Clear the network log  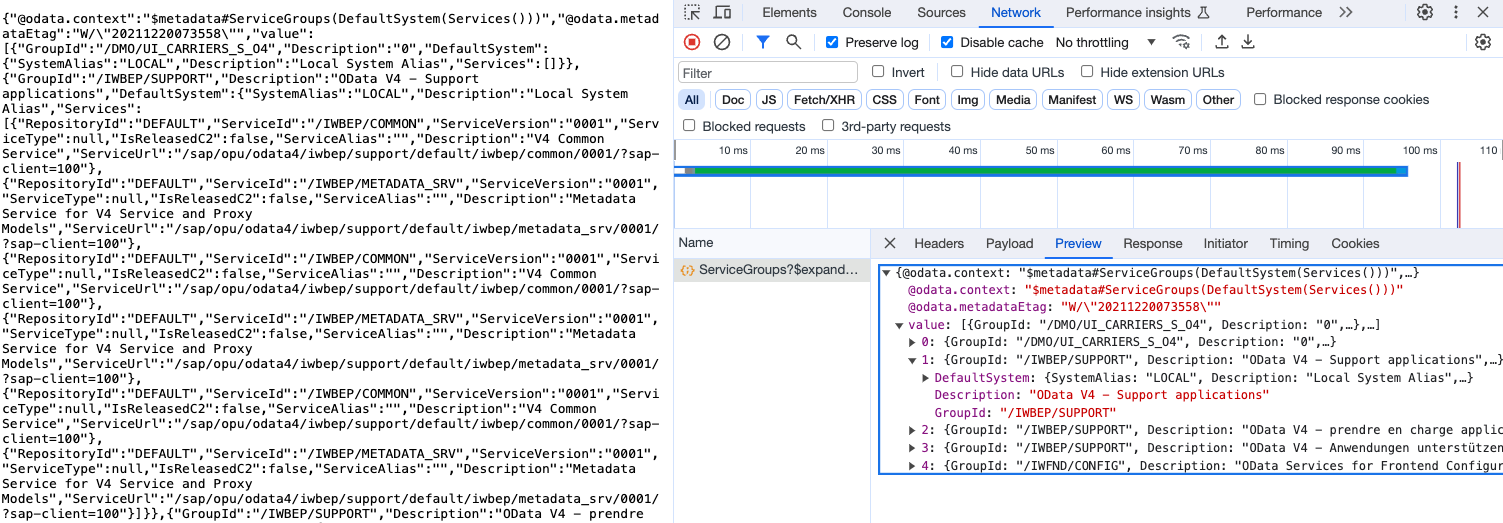click(722, 42)
